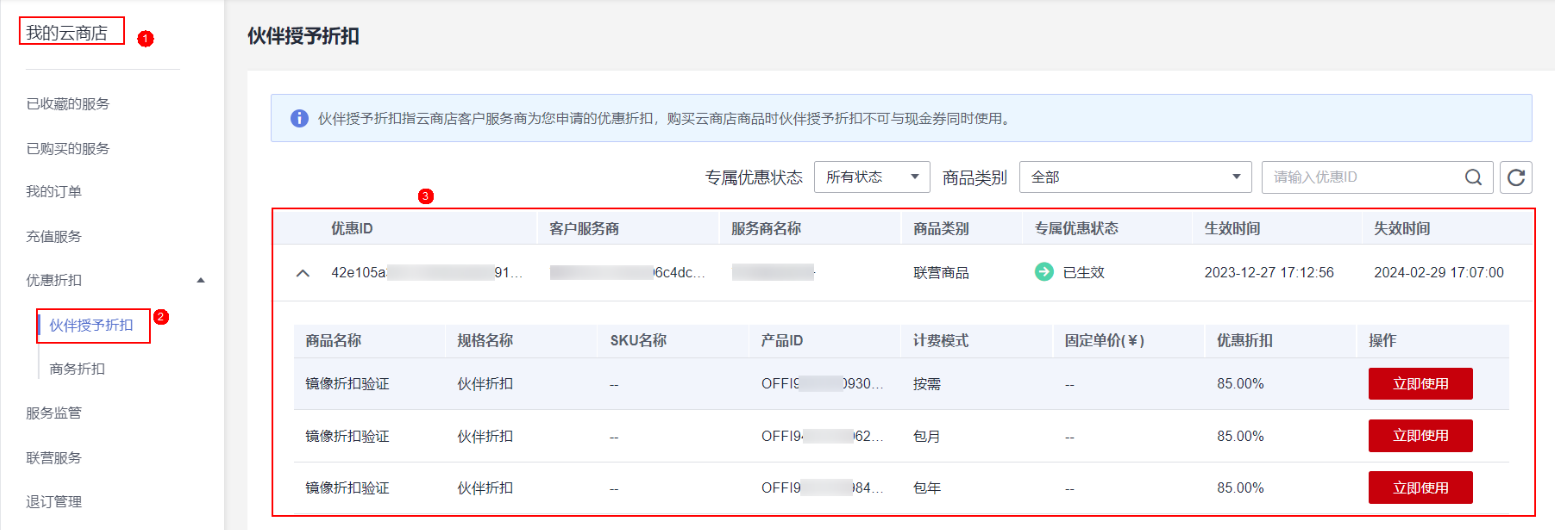Viewport: 1555px width, 530px height.
Task: Focus the 请输入优惠ID search field
Action: pos(1360,177)
